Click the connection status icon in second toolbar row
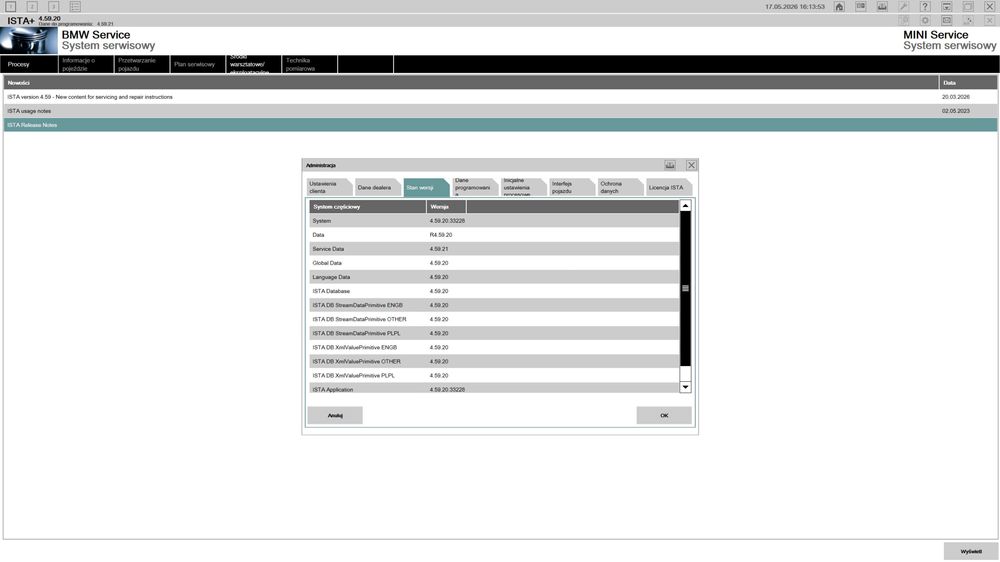The image size is (1000, 562). [x=968, y=20]
